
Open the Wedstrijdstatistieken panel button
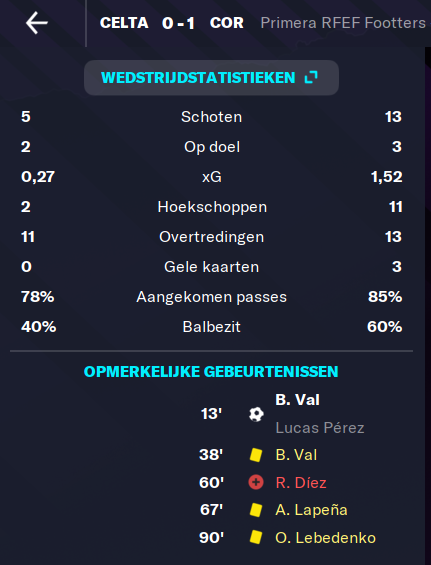pos(211,77)
